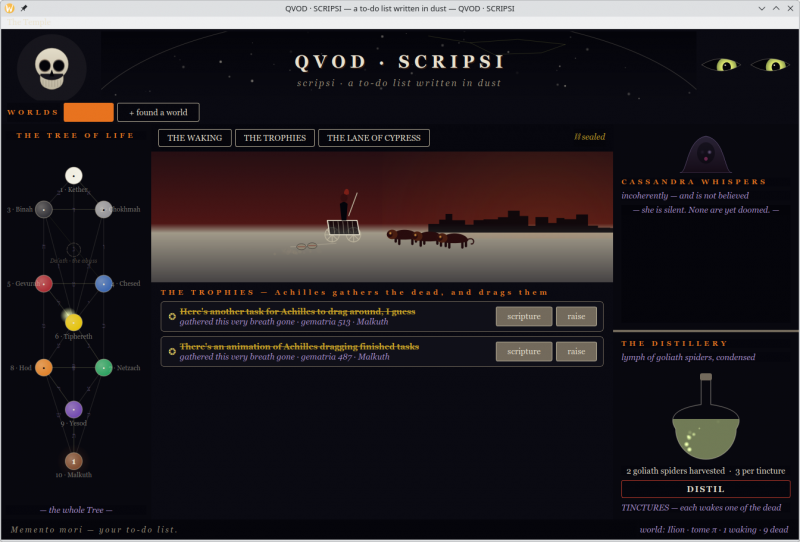The width and height of the screenshot is (800, 542).
Task: Click "THE TREE OF LIFE" heading
Action: pos(76,135)
